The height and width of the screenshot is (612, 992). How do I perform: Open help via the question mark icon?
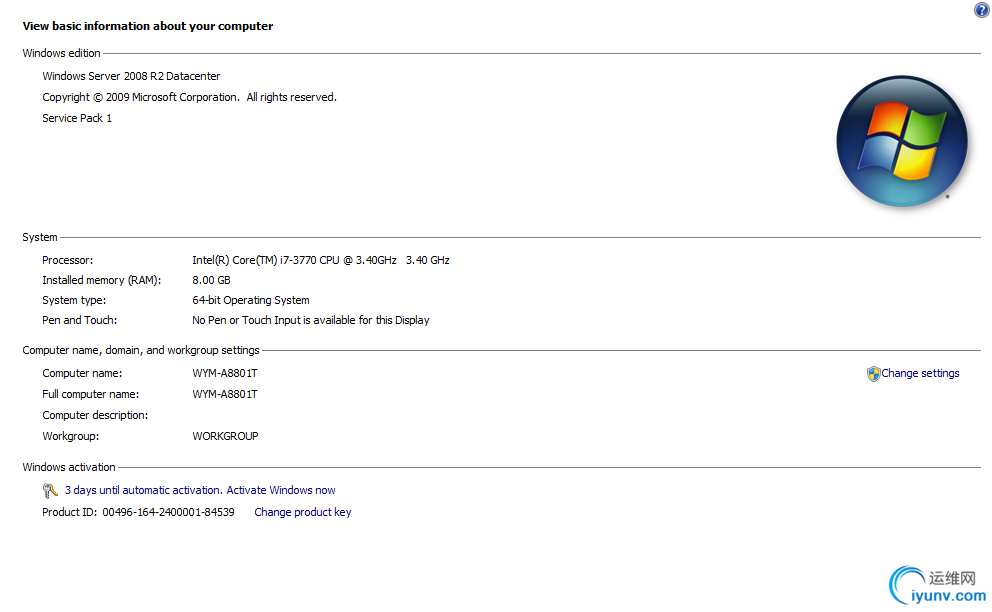coord(981,10)
